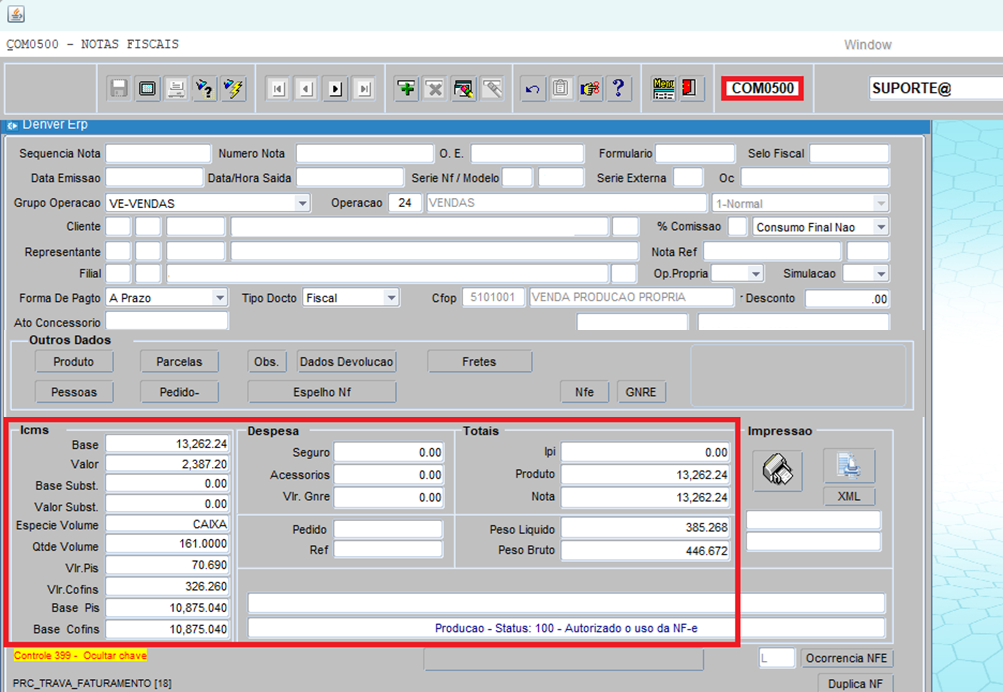Click the undo arrow toolbar icon
Image resolution: width=1003 pixels, height=692 pixels.
pos(533,89)
